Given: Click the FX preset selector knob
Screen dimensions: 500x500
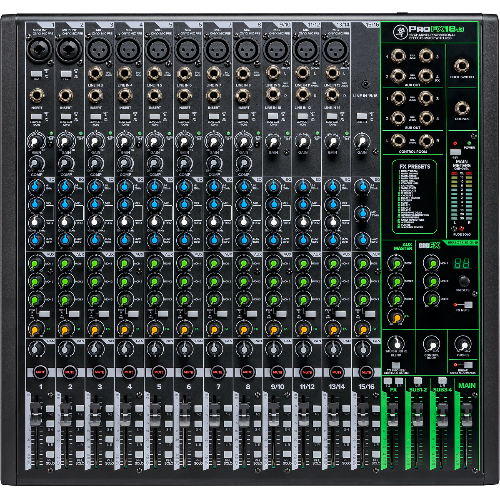Looking at the screenshot, I should click(464, 281).
